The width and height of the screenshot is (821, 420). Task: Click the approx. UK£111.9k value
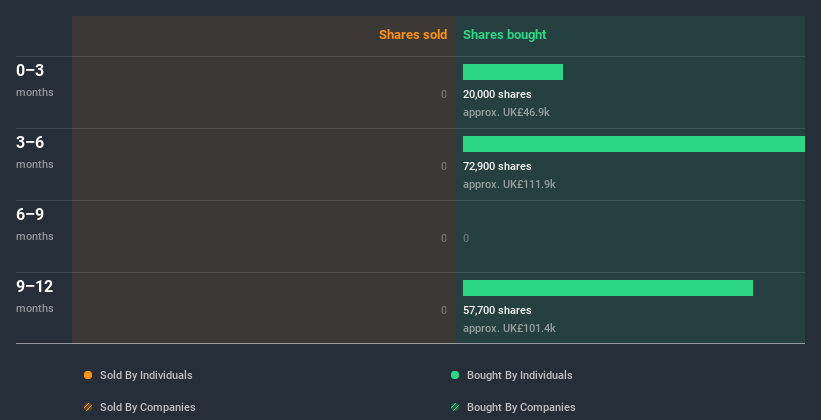click(509, 184)
